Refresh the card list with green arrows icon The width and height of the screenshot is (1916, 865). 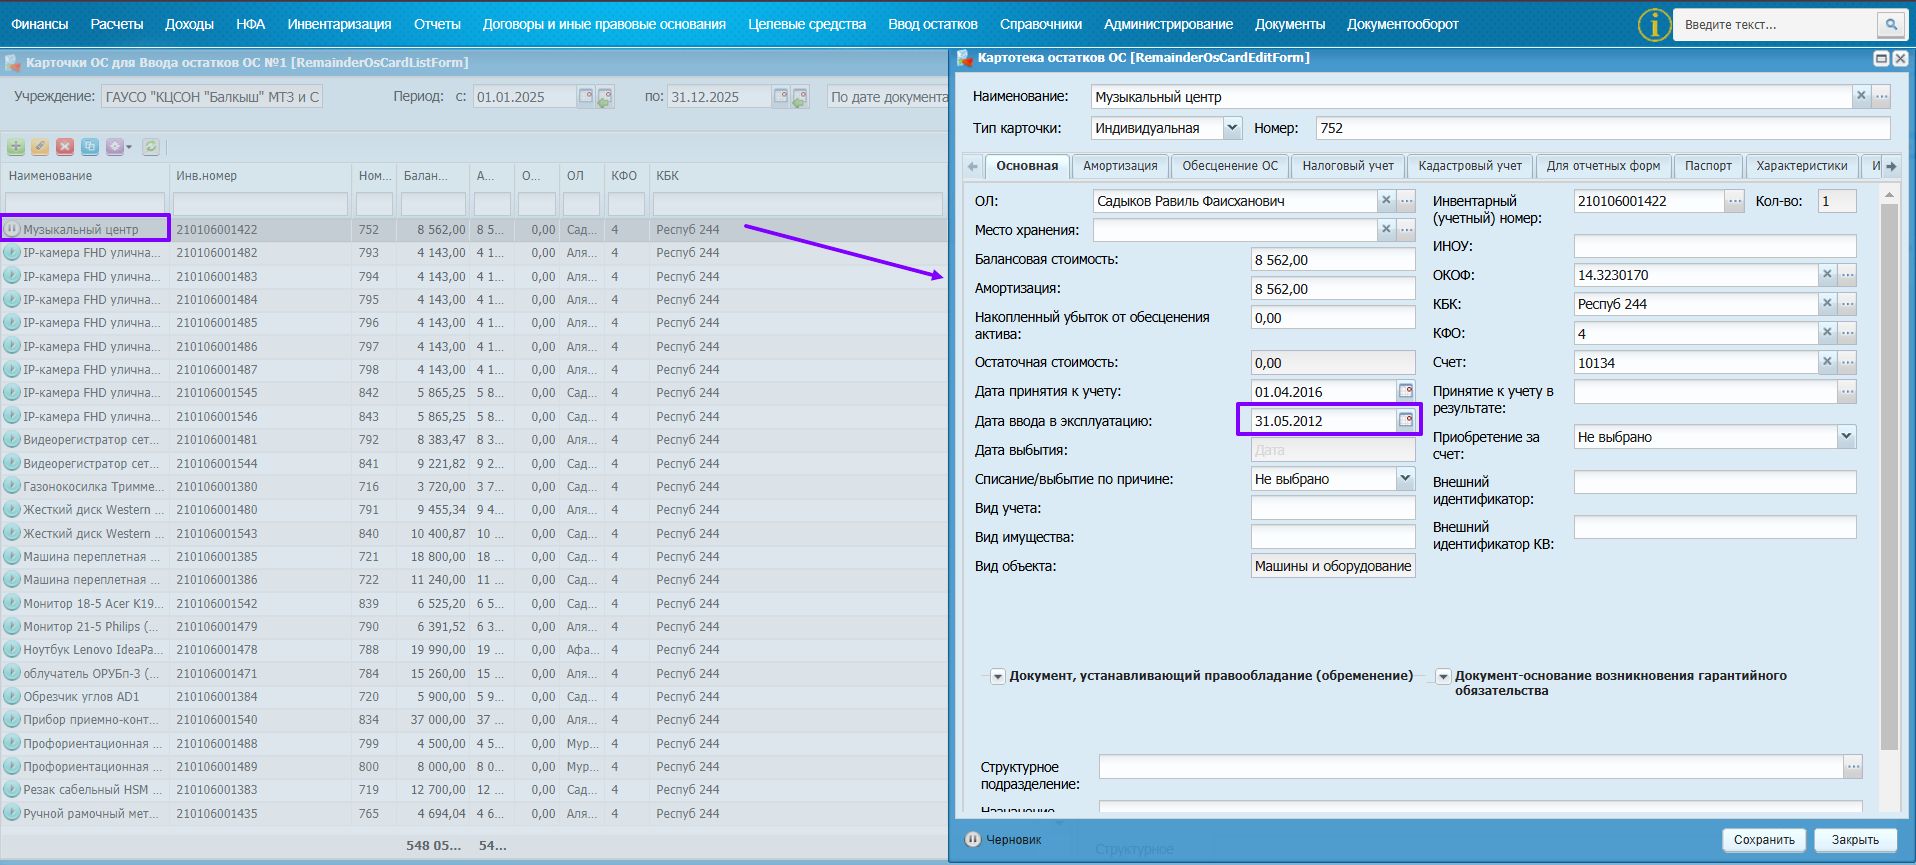(151, 147)
